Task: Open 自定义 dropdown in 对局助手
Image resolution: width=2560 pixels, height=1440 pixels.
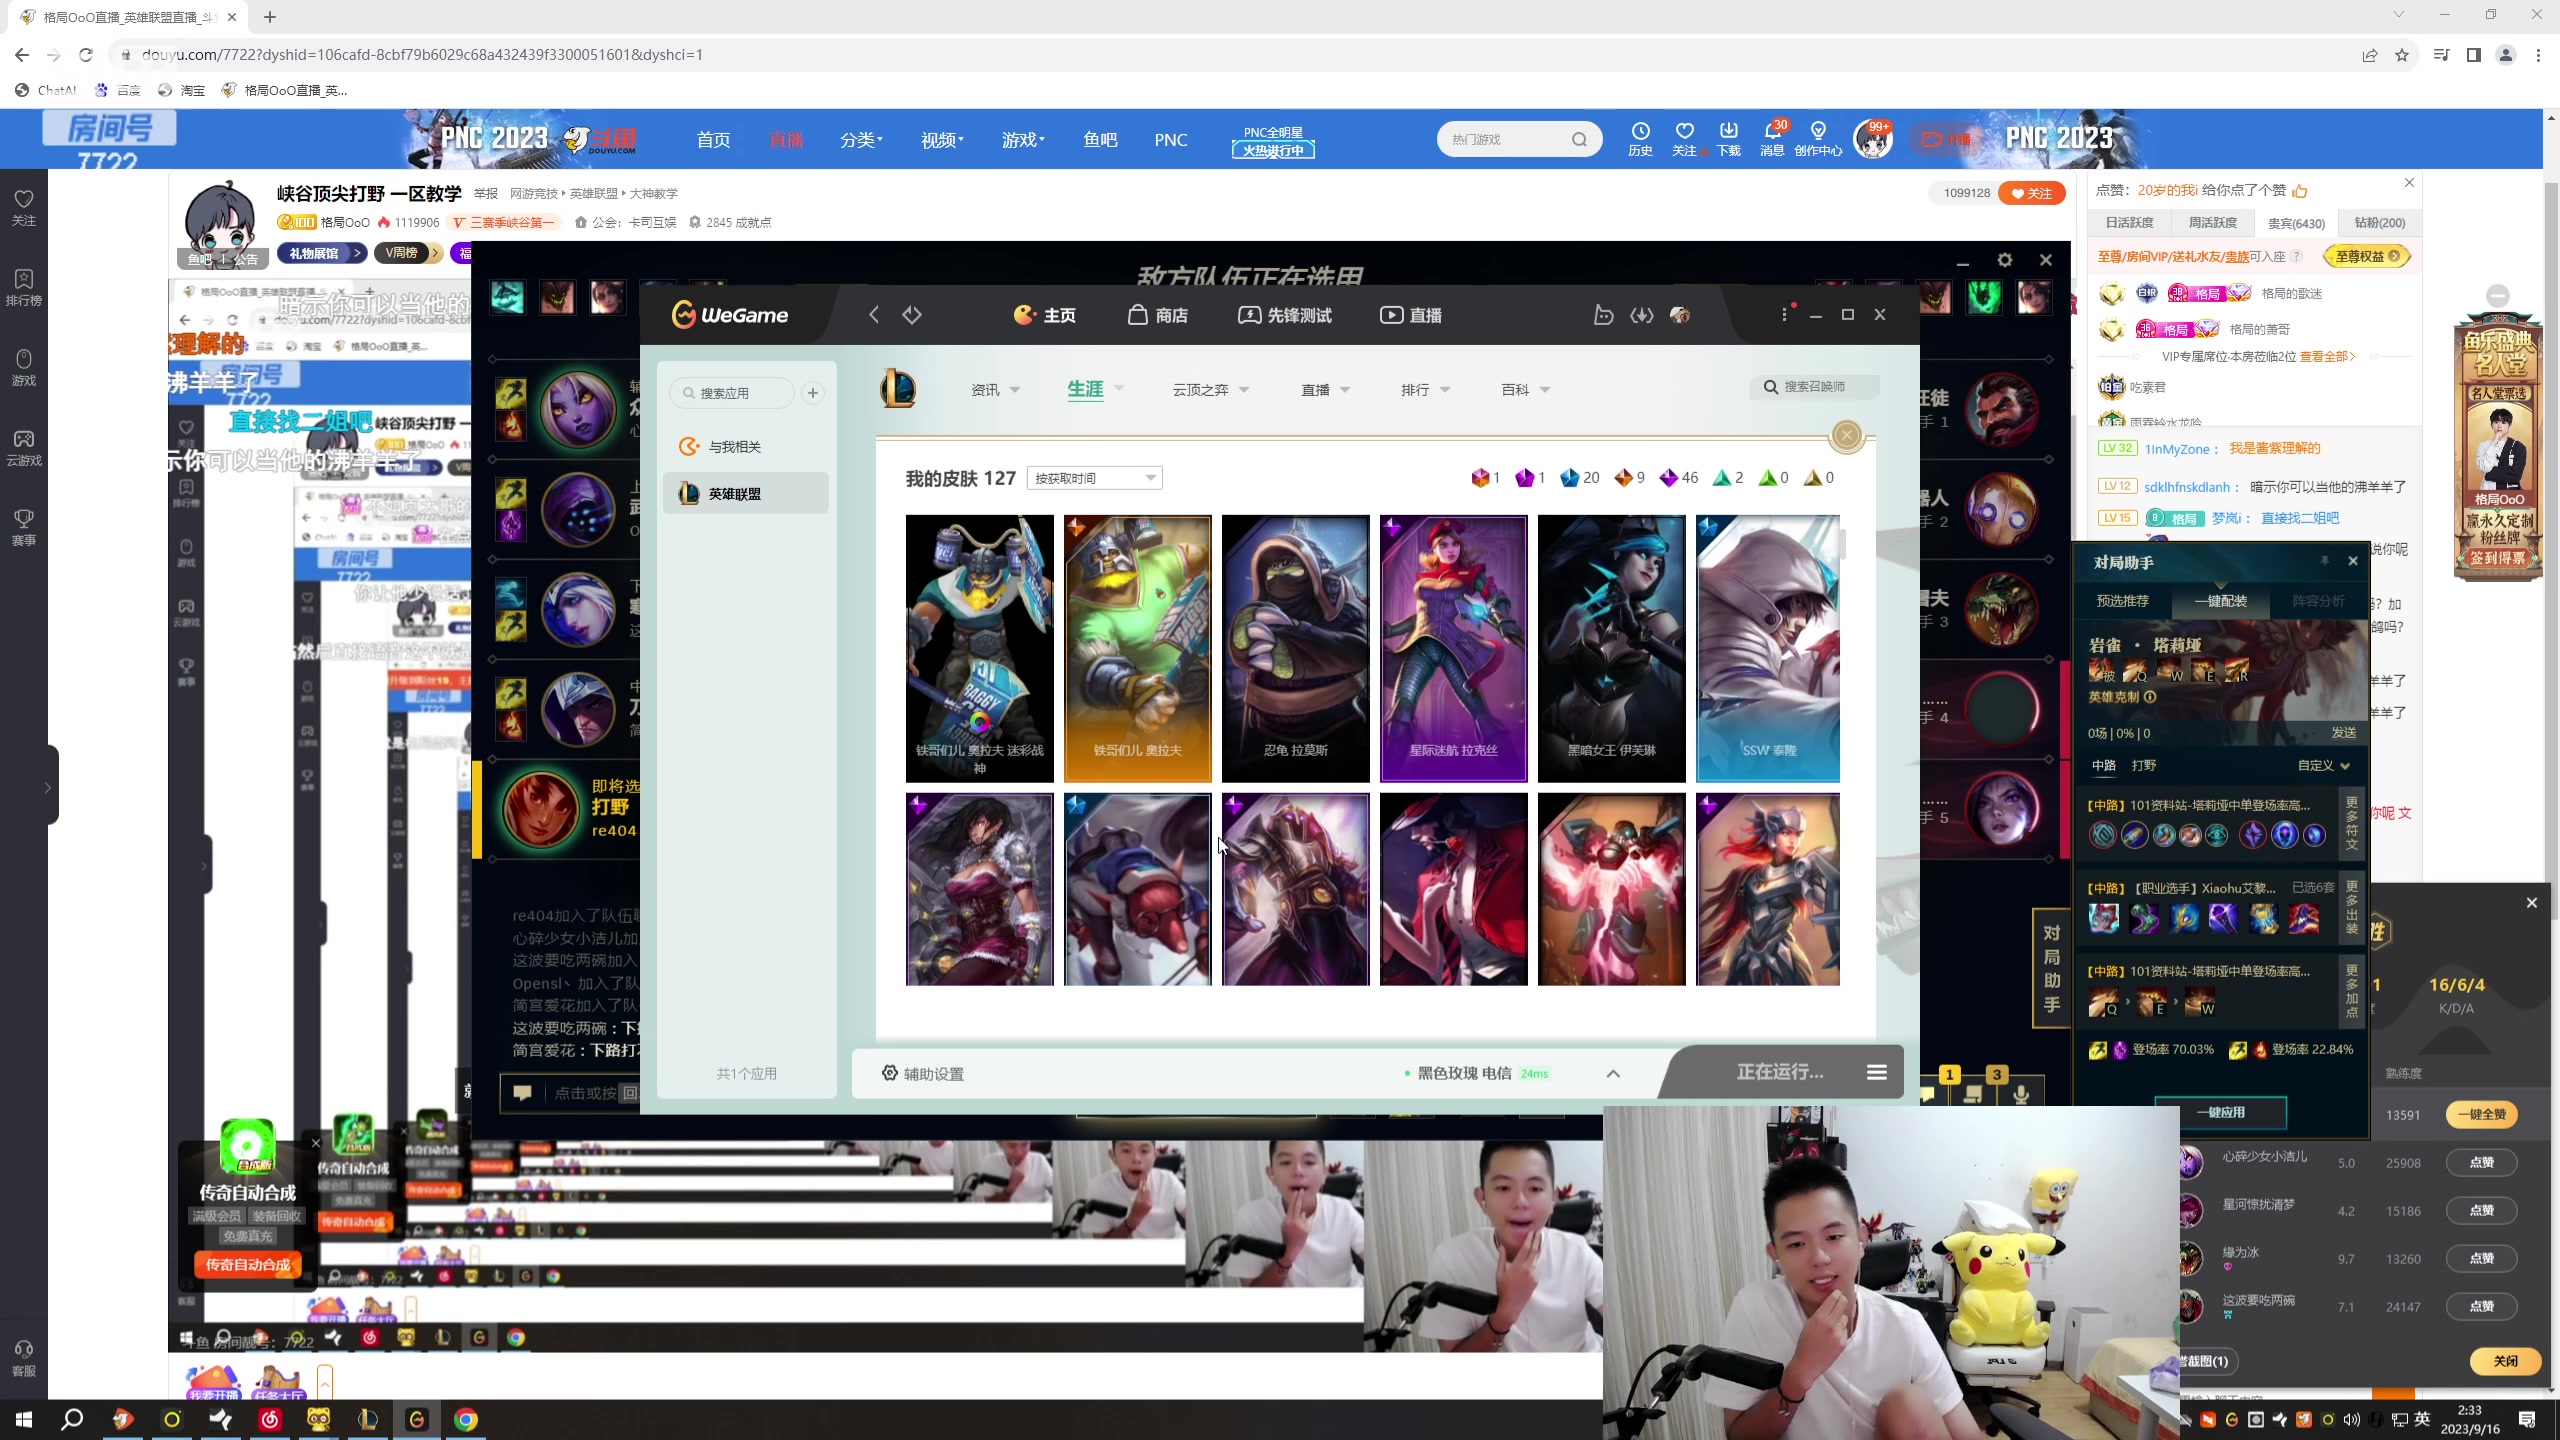Action: [2323, 765]
